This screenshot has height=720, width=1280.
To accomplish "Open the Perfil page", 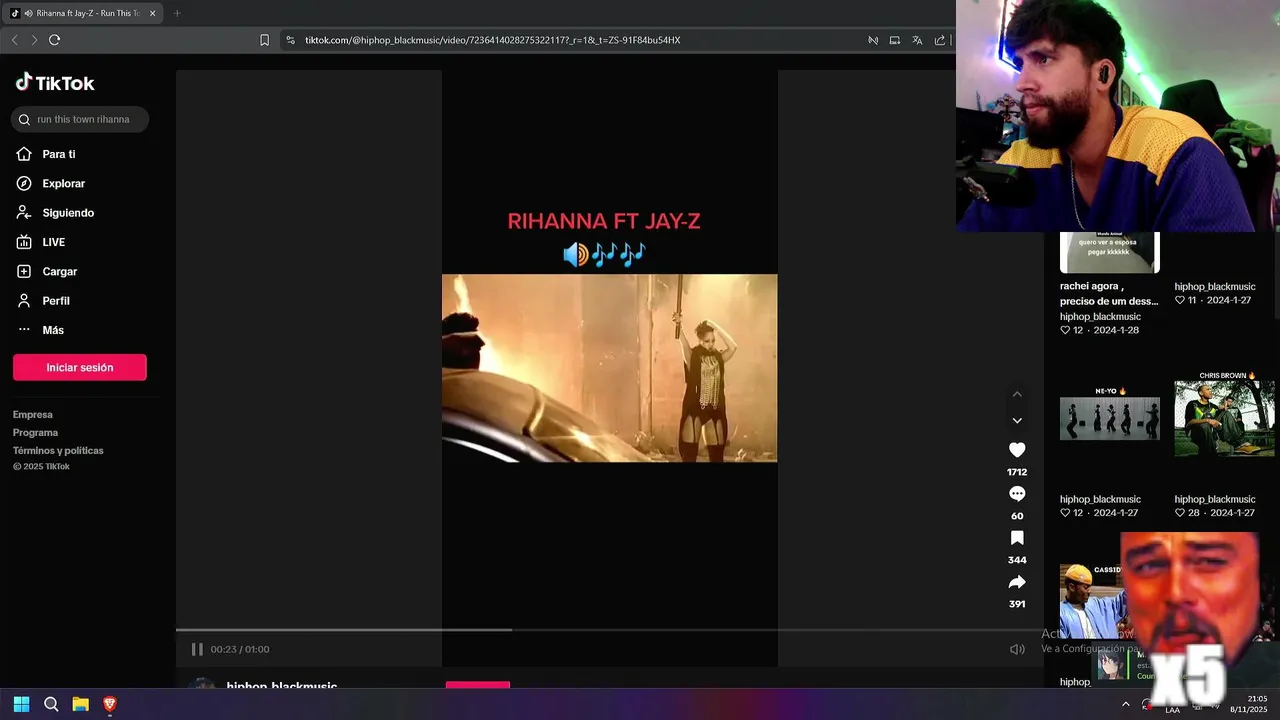I will click(56, 301).
